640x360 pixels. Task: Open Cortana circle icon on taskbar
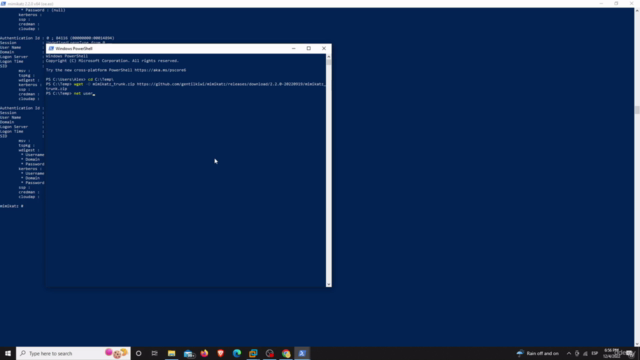coord(139,353)
